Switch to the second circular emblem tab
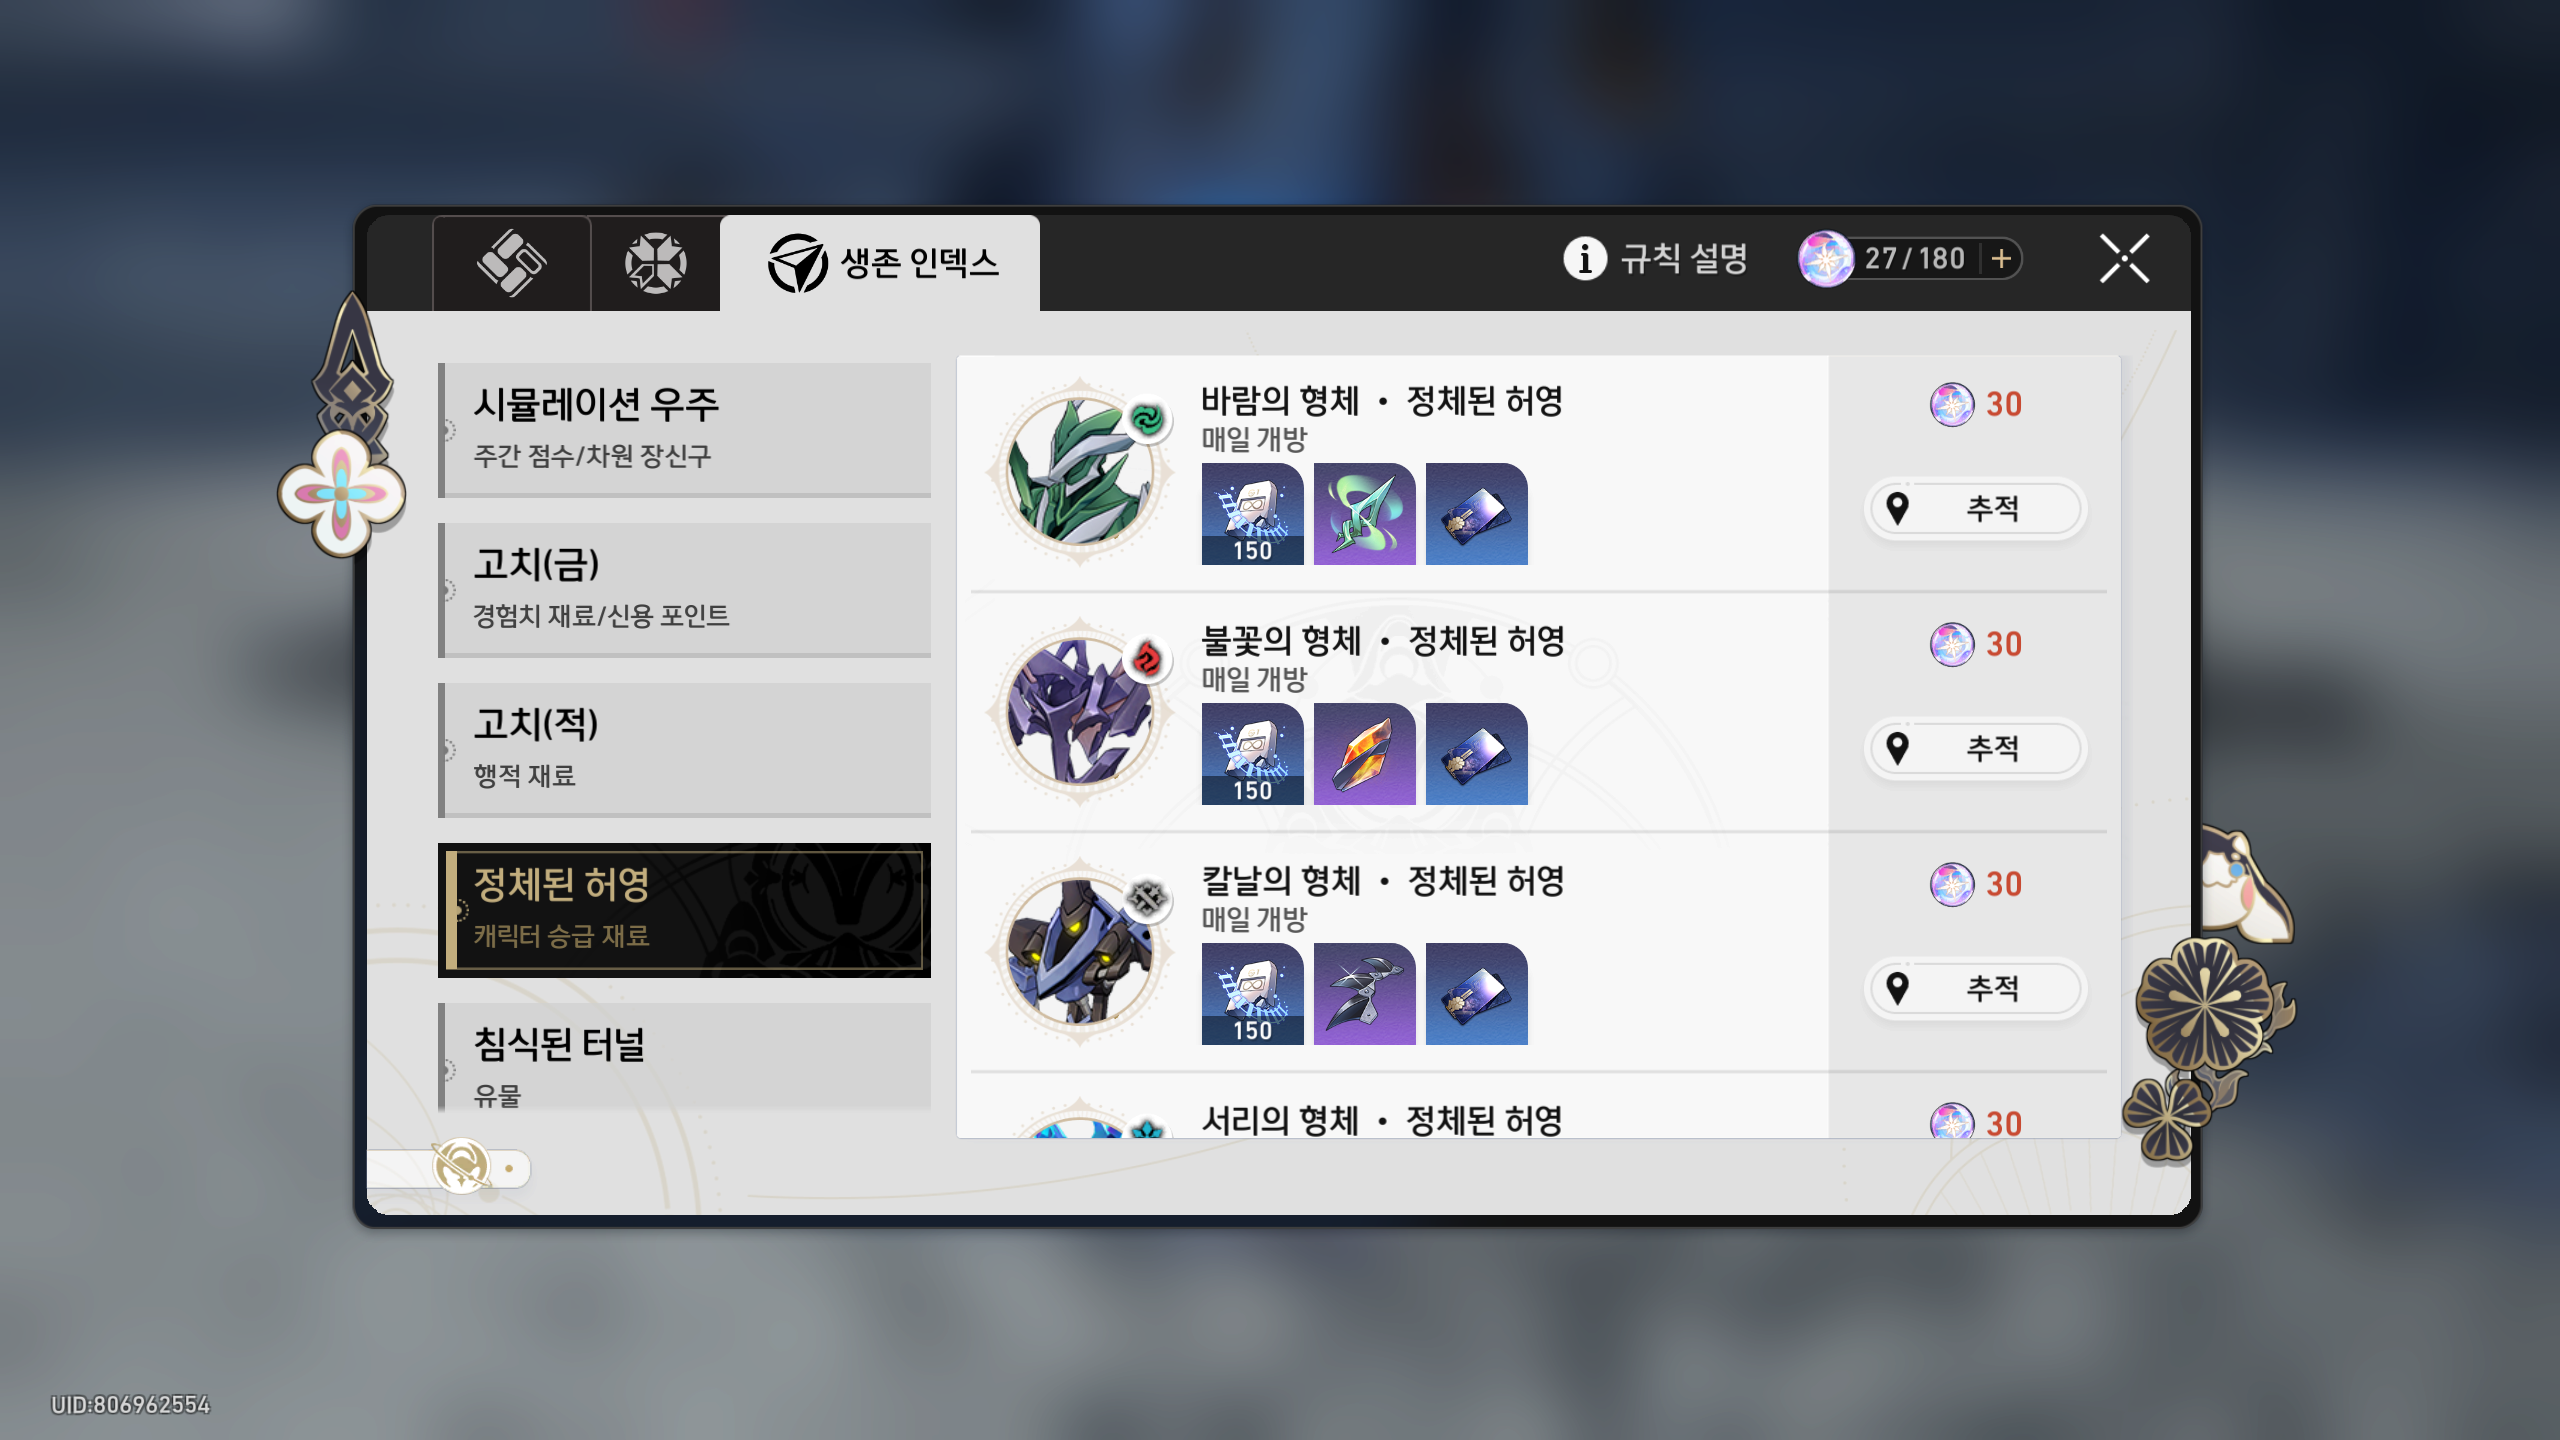Screen dimensions: 2560x1440 coord(655,263)
